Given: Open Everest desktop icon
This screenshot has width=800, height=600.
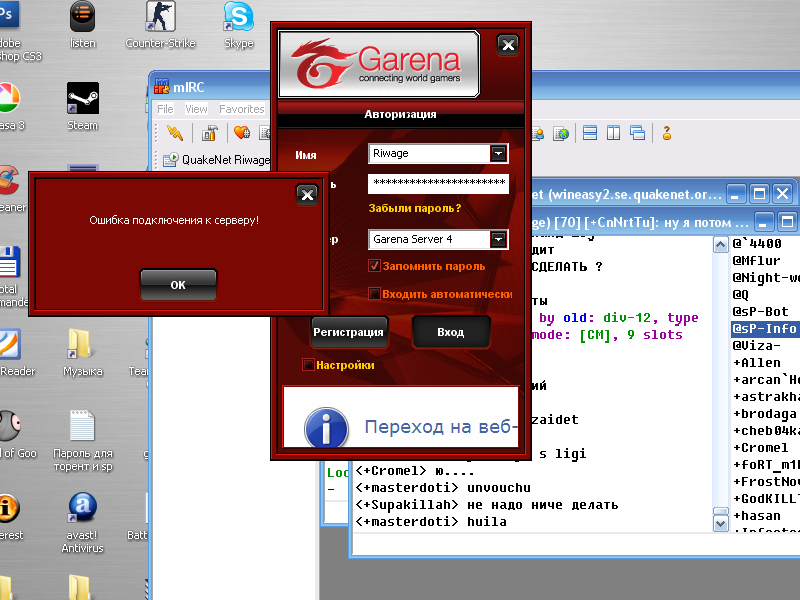Looking at the screenshot, I should [x=10, y=516].
